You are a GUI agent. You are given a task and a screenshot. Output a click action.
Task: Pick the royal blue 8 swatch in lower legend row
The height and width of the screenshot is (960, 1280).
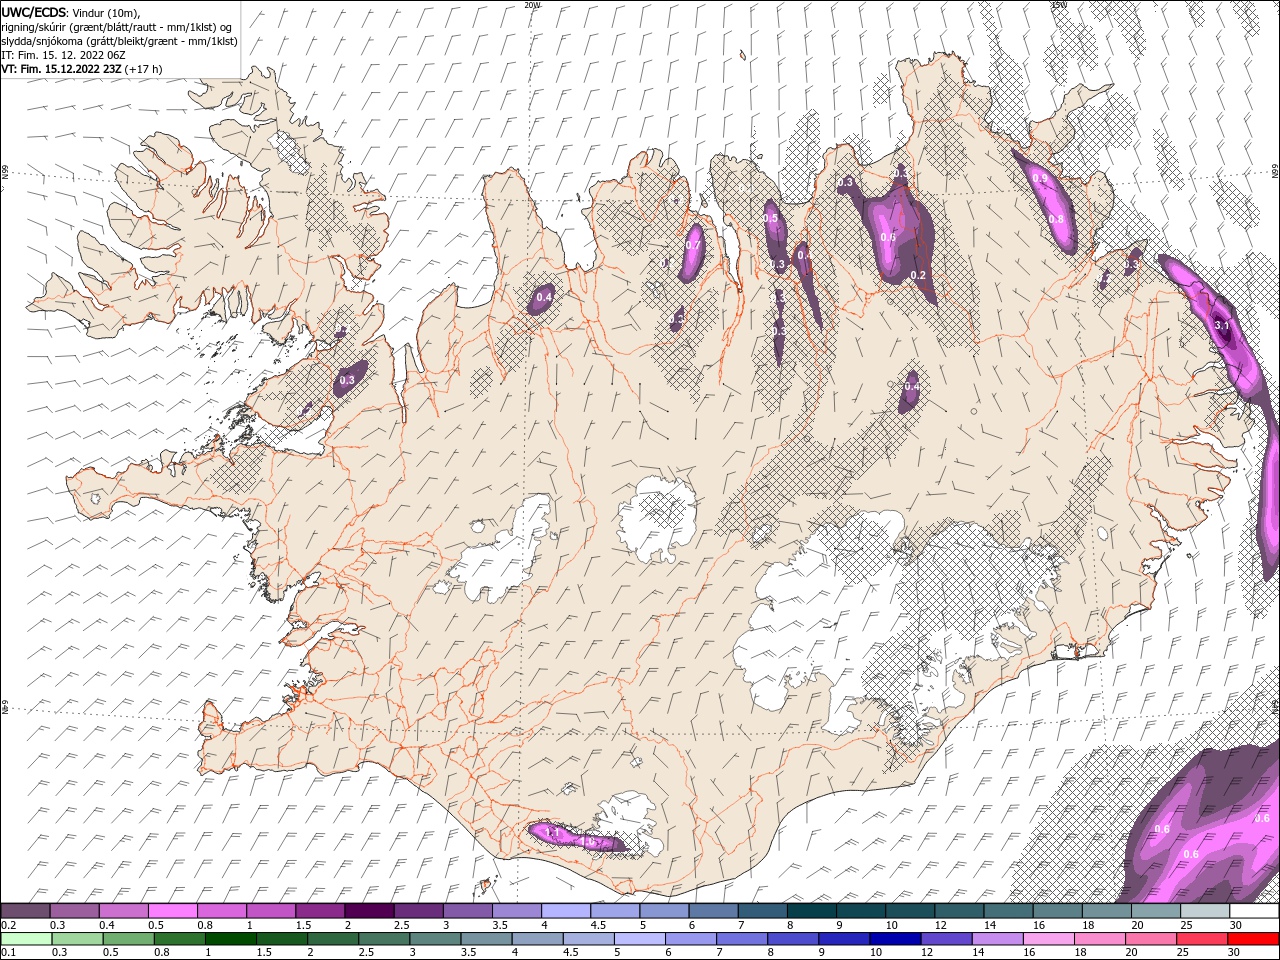coord(795,939)
